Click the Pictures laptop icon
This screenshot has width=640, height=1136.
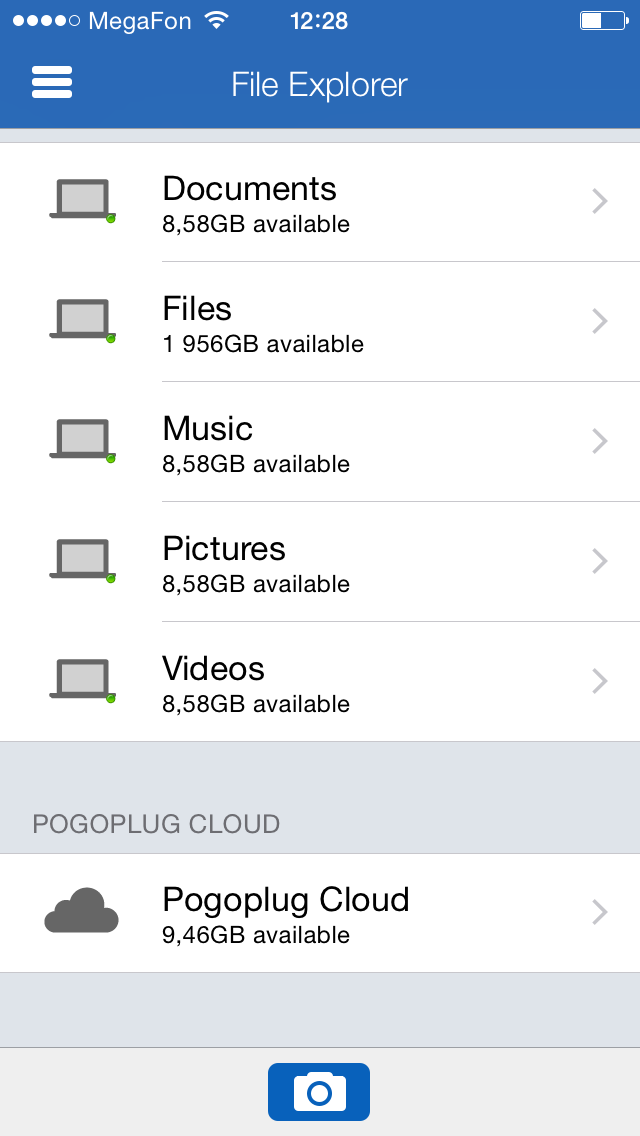(81, 560)
